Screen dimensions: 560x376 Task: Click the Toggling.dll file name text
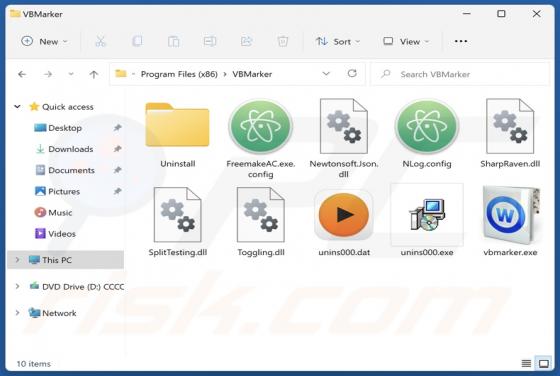click(261, 252)
